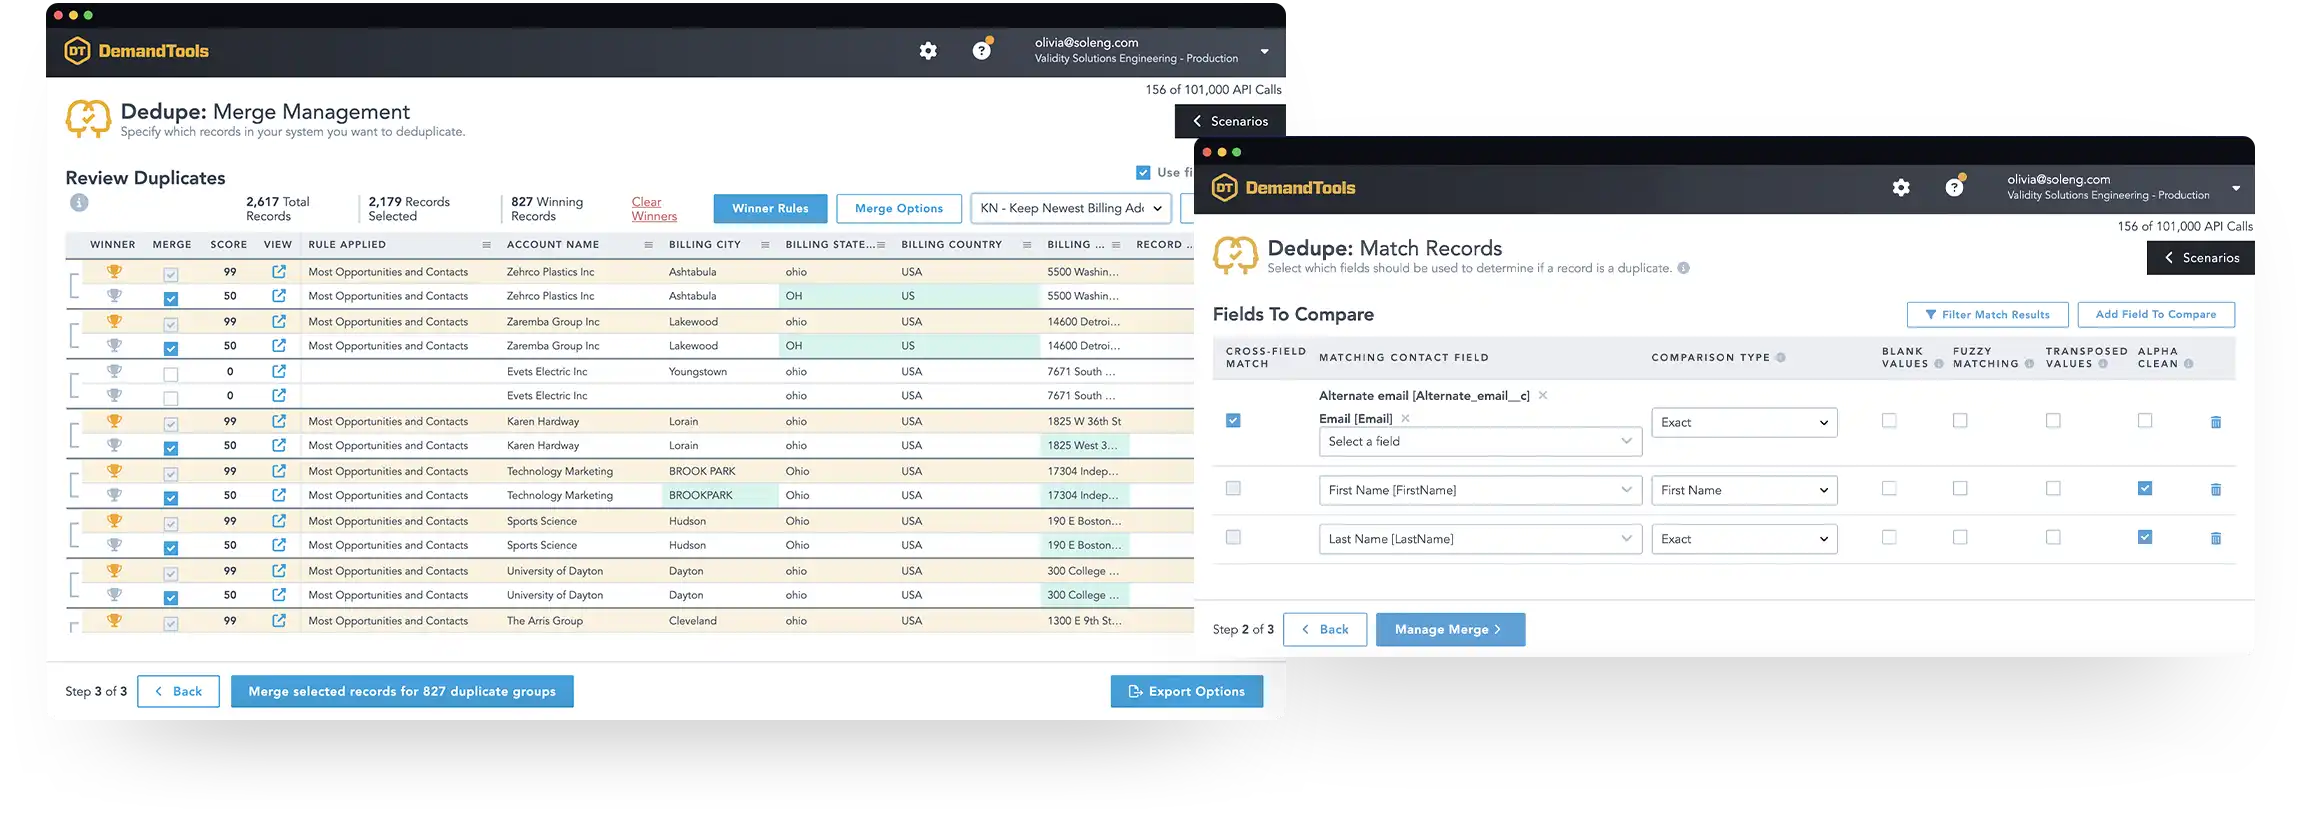Click Merge Options button

point(899,209)
